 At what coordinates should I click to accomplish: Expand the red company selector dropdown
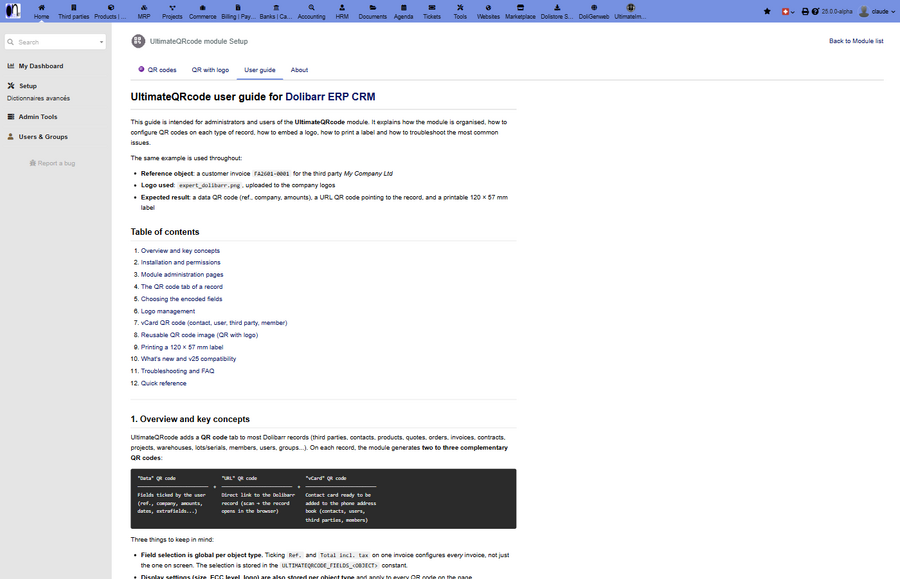click(788, 11)
